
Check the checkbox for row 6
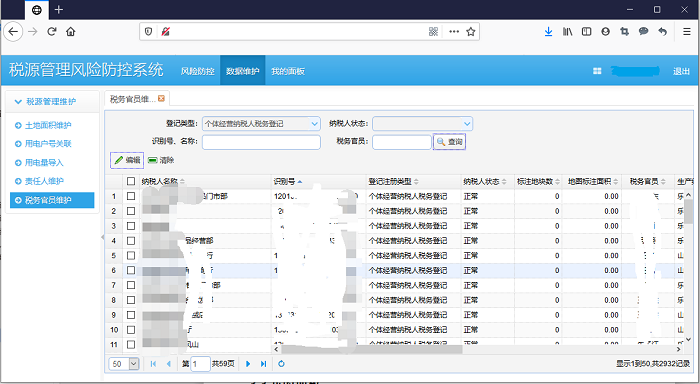pos(131,270)
